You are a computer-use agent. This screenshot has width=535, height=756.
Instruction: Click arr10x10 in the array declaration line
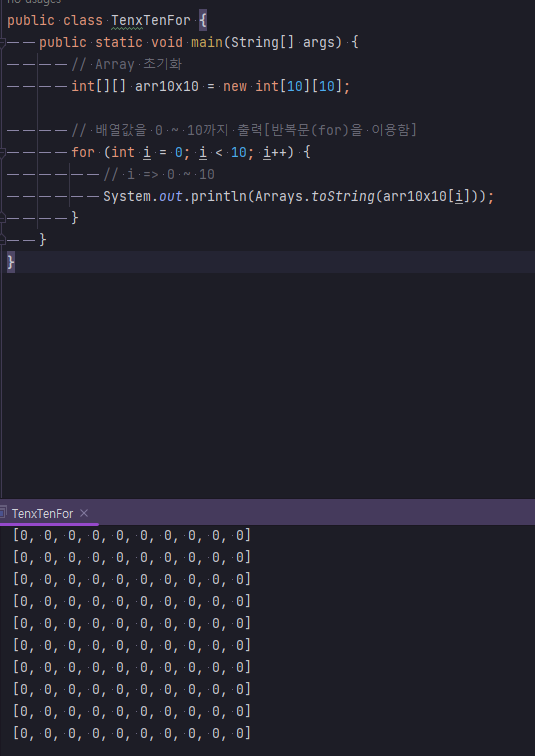pyautogui.click(x=167, y=86)
